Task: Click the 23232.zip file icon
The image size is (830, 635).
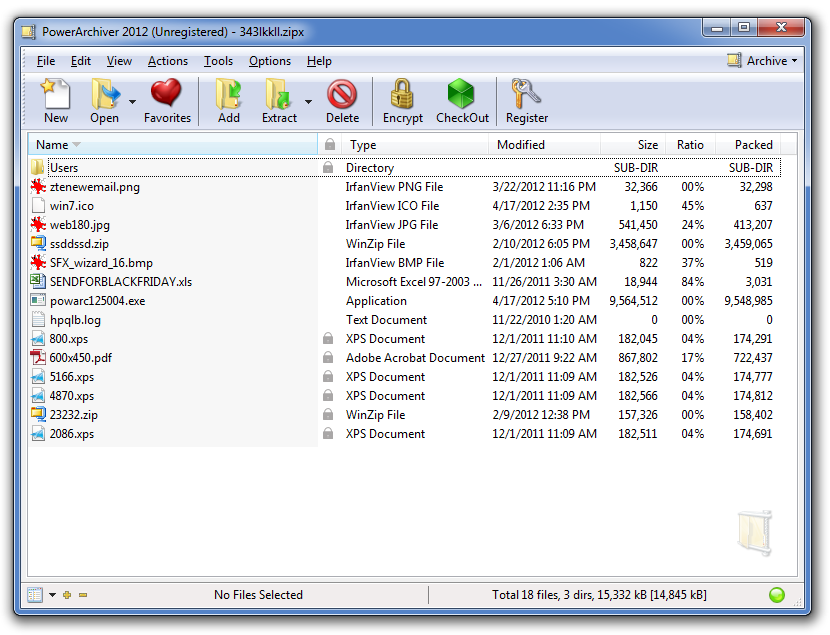Action: [x=38, y=414]
